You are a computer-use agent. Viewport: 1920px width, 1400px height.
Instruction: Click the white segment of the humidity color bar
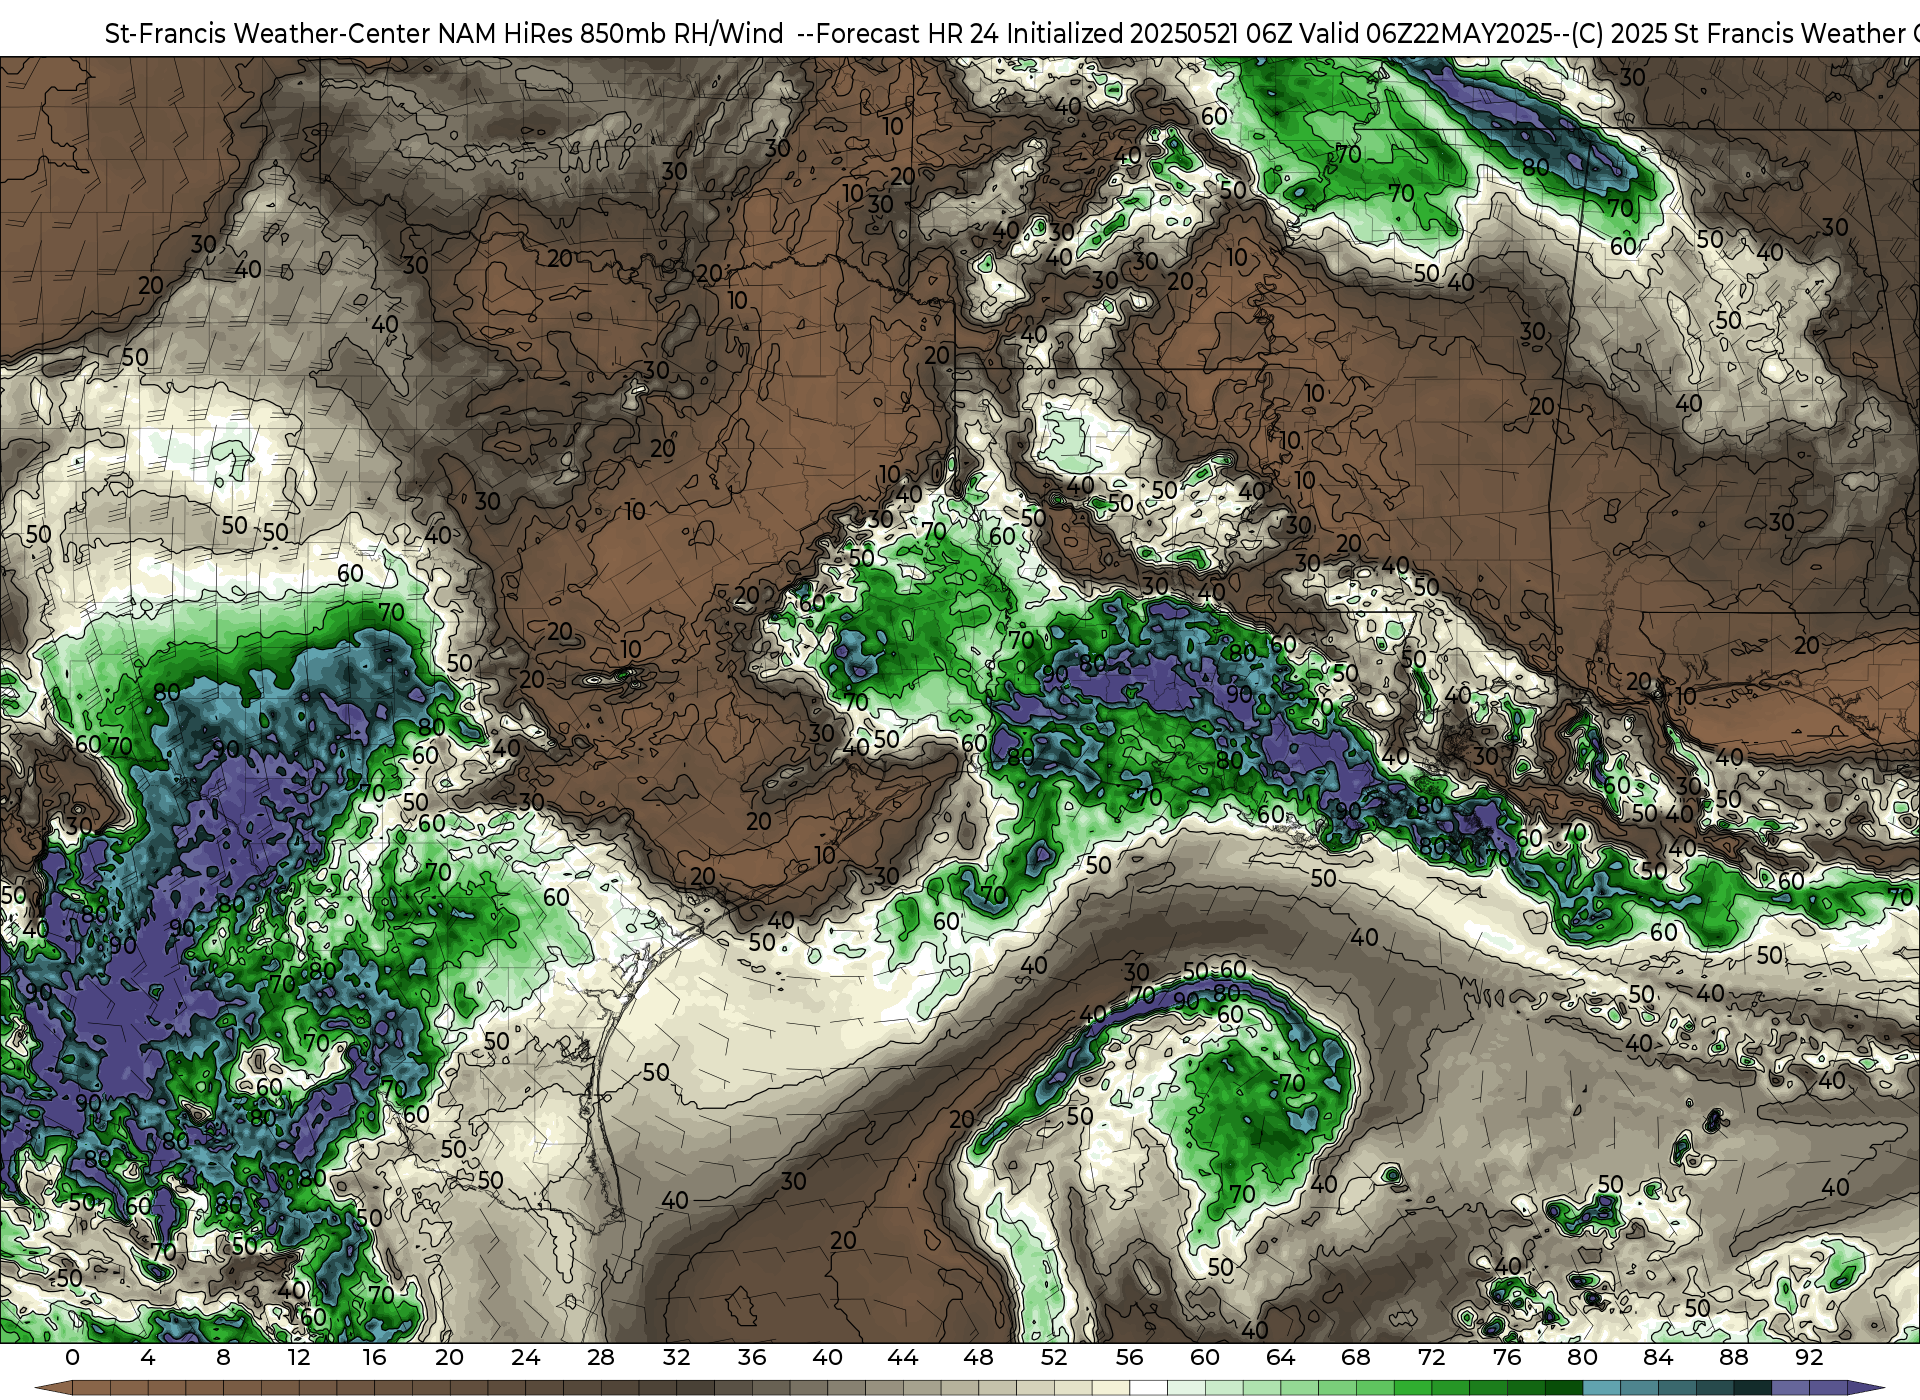pos(1148,1388)
